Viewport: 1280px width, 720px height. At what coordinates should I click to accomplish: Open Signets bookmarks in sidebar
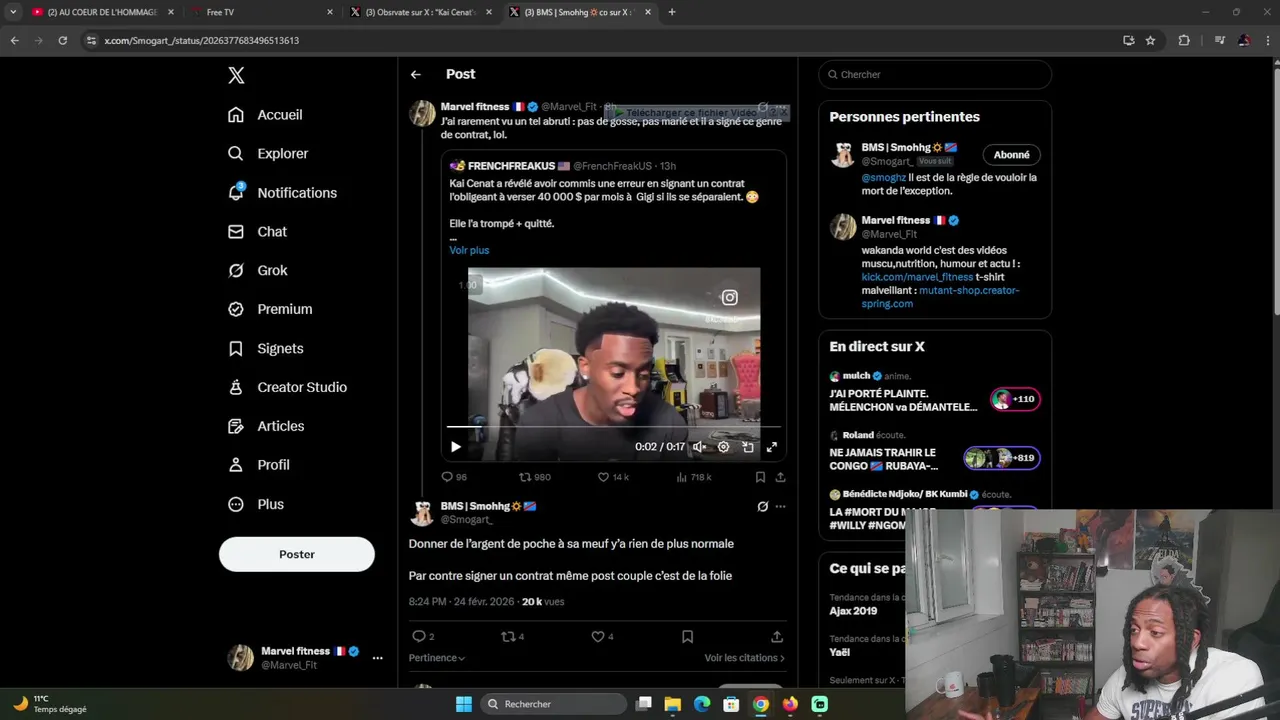coord(265,349)
